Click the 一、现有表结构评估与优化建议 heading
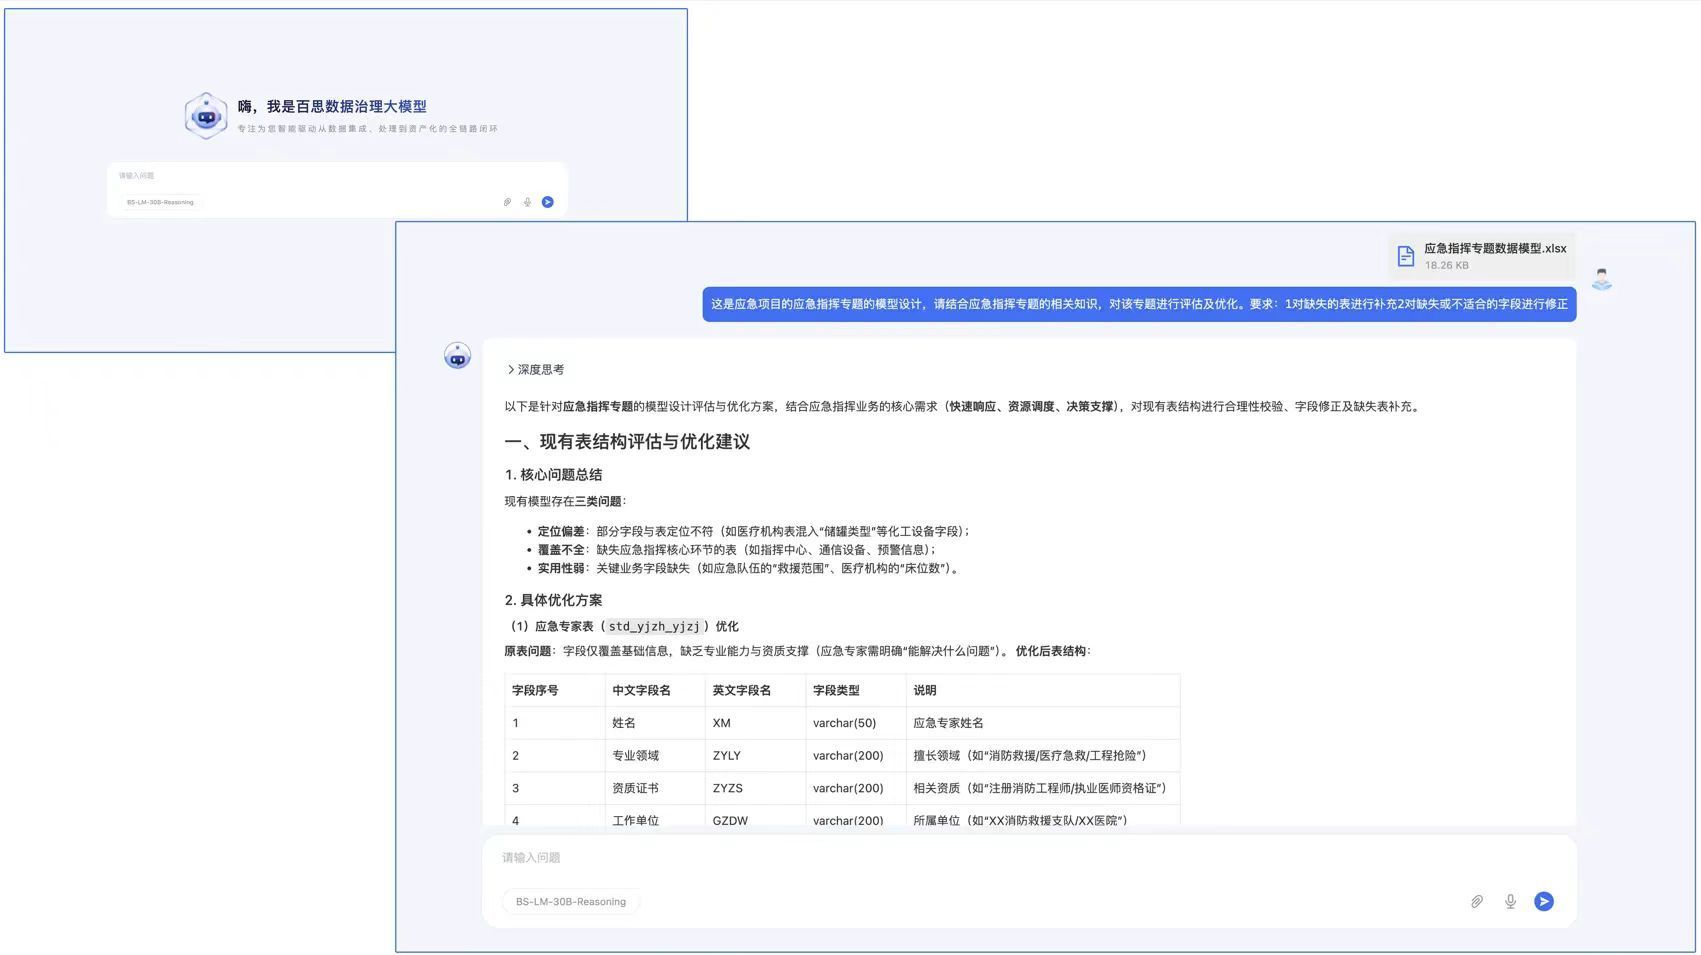Viewport: 1701px width, 955px height. coord(627,442)
